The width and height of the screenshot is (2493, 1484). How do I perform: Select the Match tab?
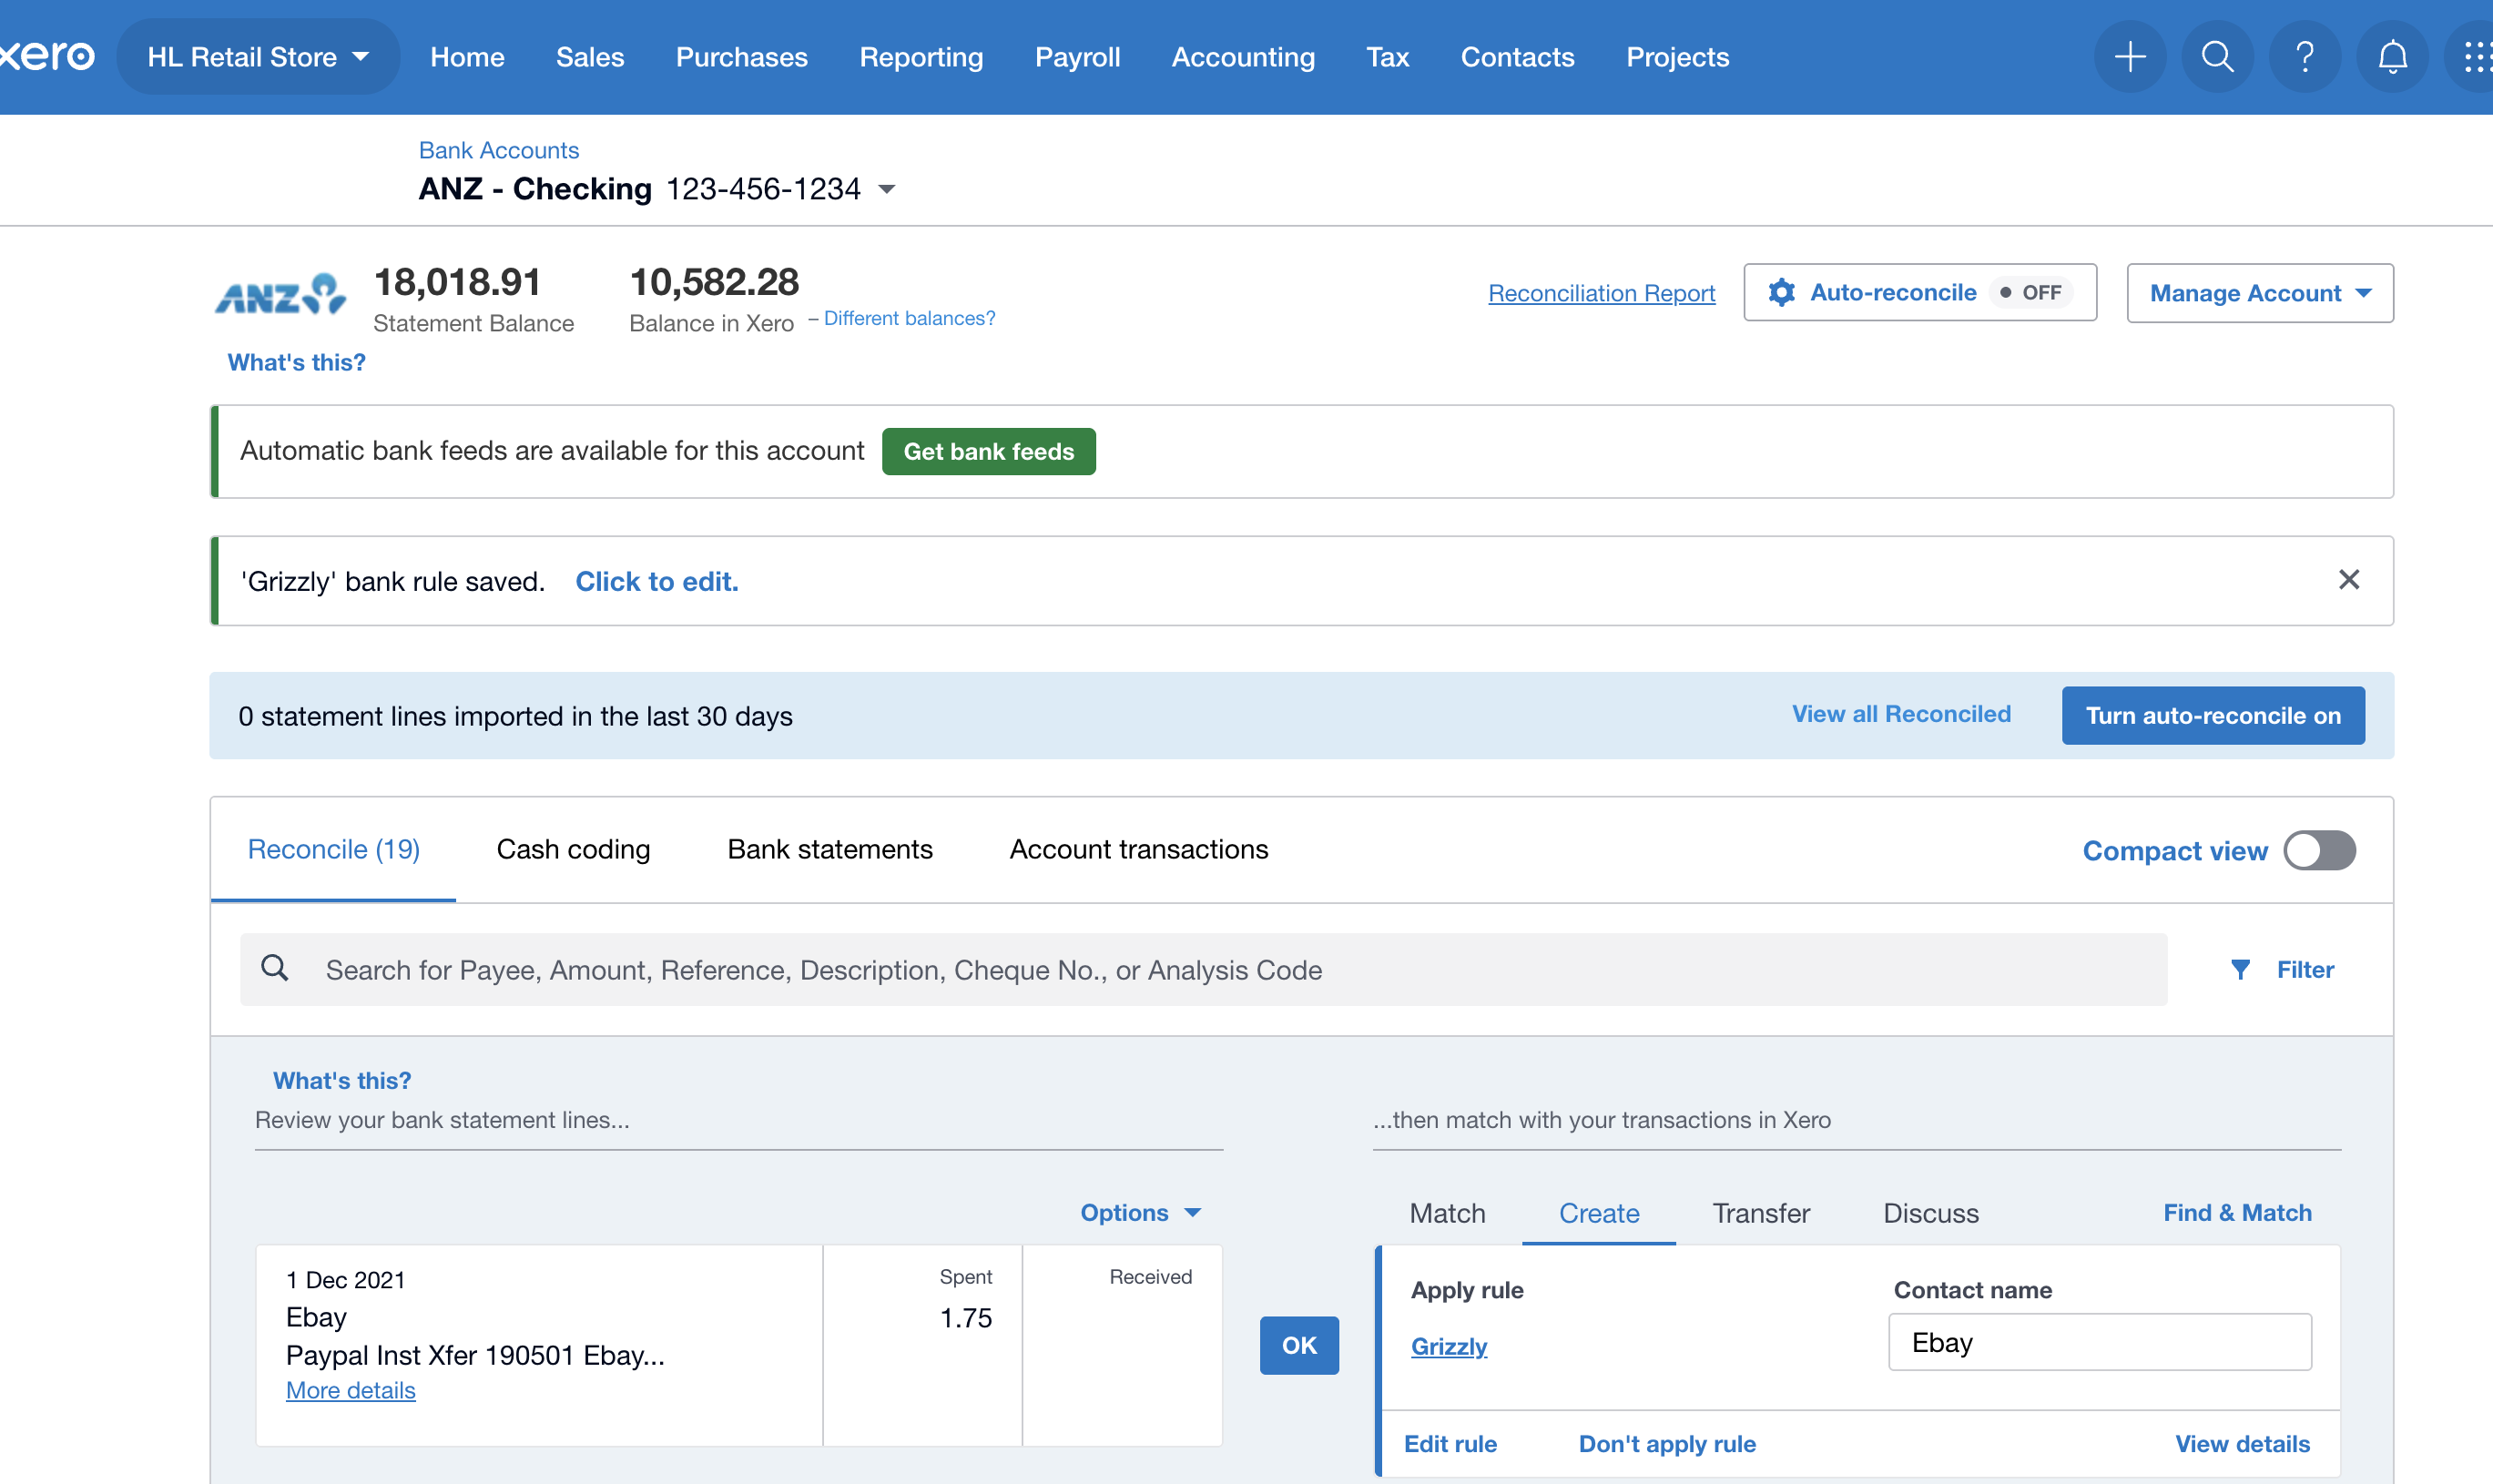point(1446,1213)
